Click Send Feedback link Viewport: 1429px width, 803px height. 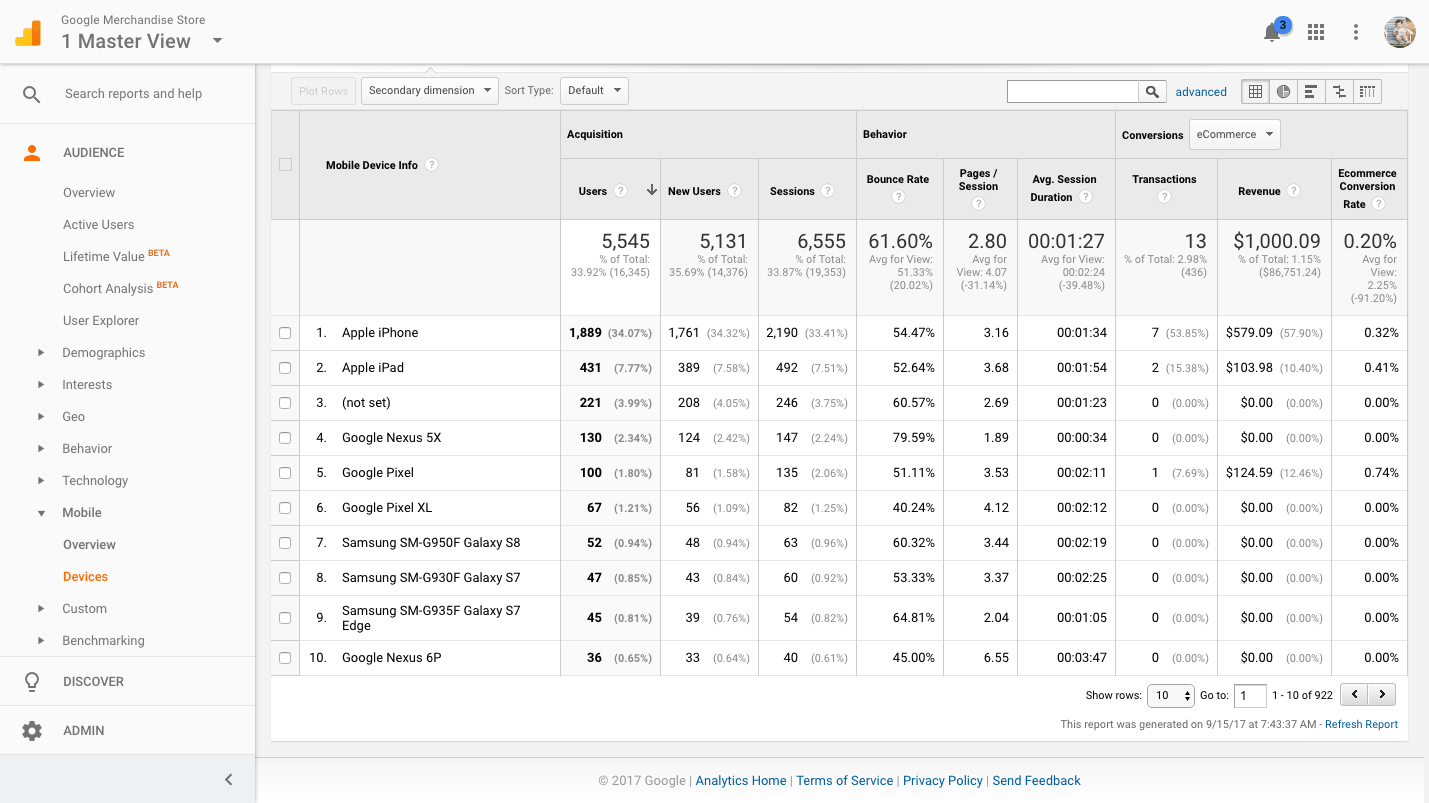point(1037,781)
